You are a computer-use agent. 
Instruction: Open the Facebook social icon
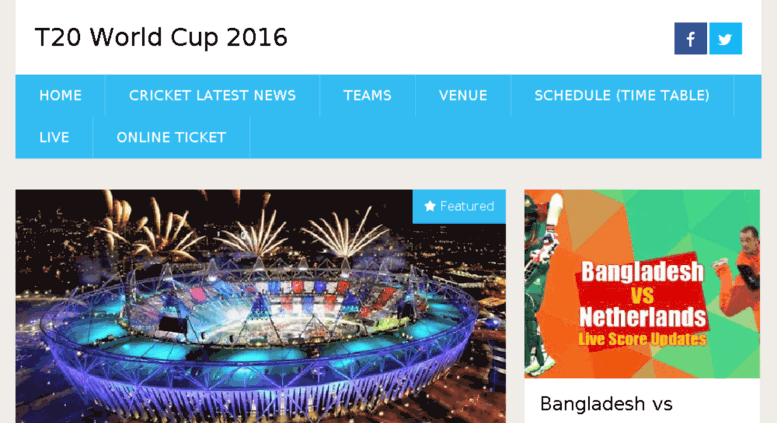pyautogui.click(x=690, y=38)
